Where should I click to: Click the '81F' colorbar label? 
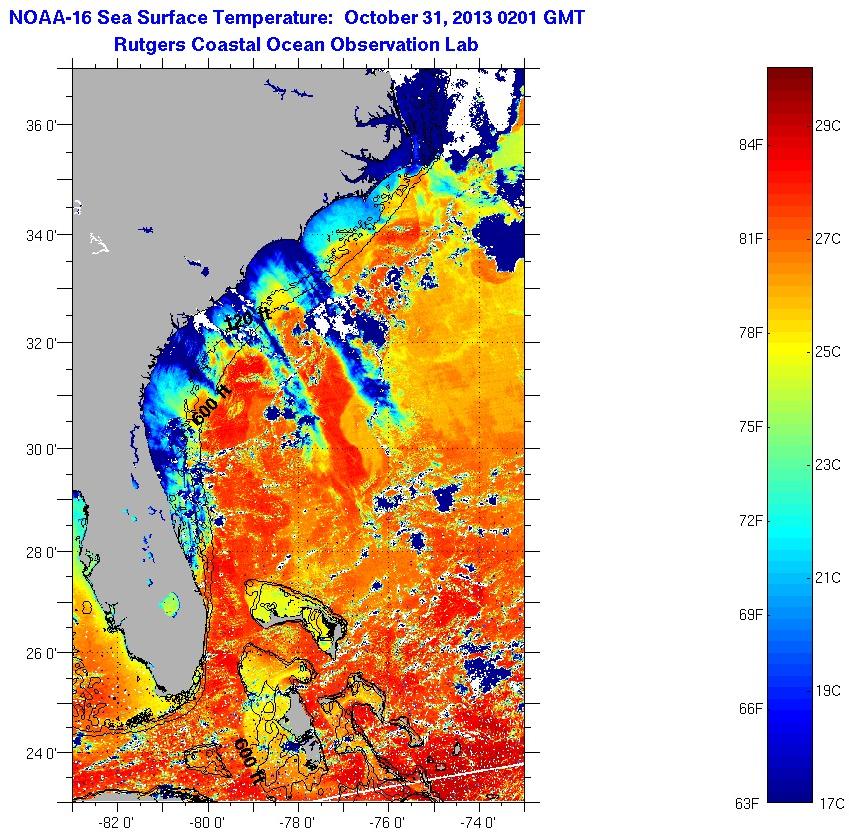click(751, 238)
